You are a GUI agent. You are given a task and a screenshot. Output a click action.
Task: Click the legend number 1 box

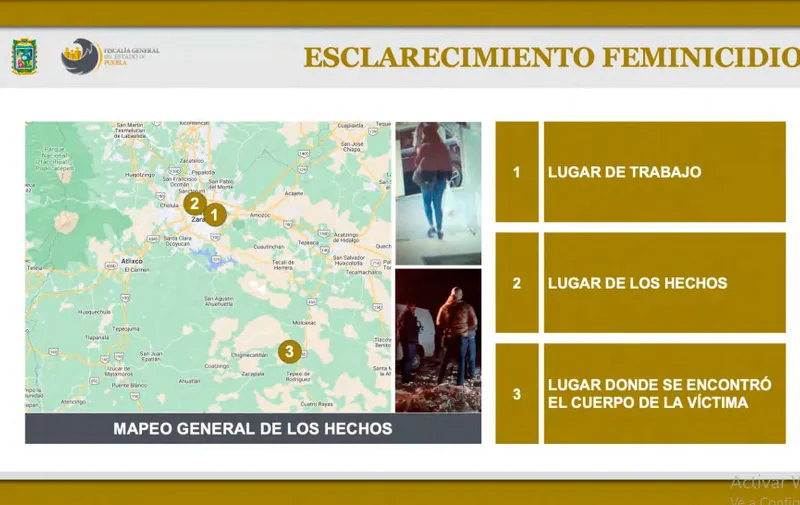tap(517, 172)
